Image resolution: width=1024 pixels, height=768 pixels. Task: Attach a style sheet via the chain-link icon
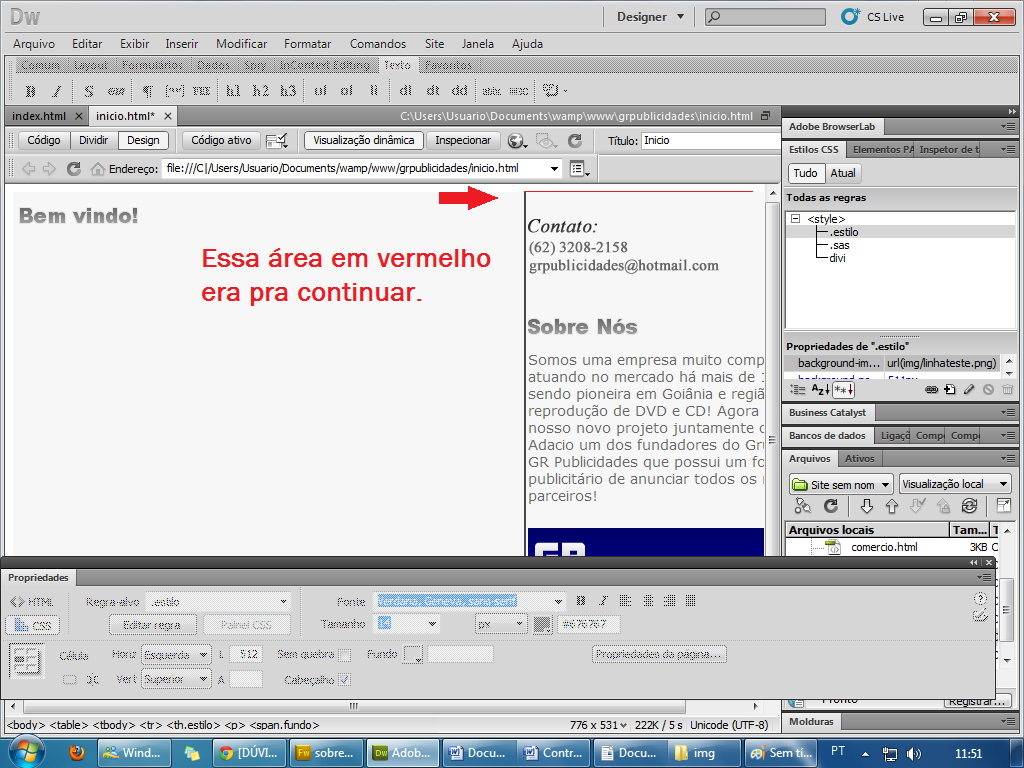pos(932,389)
